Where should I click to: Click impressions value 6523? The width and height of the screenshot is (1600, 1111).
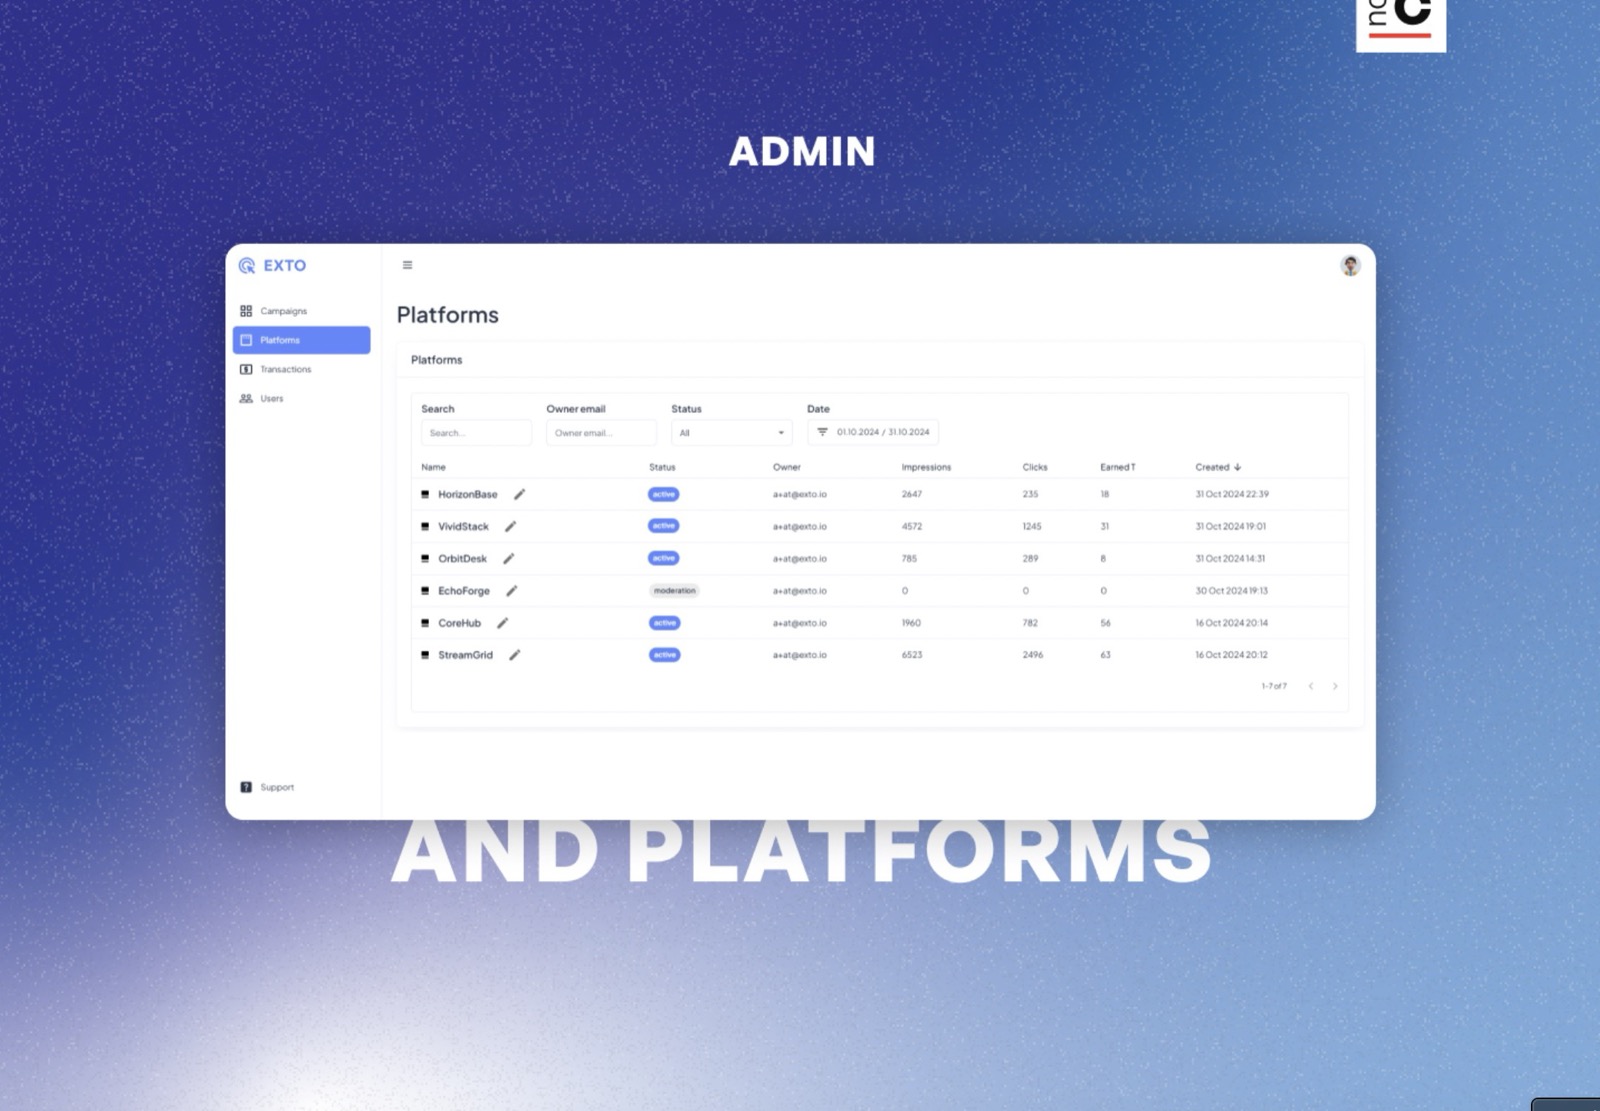(912, 655)
